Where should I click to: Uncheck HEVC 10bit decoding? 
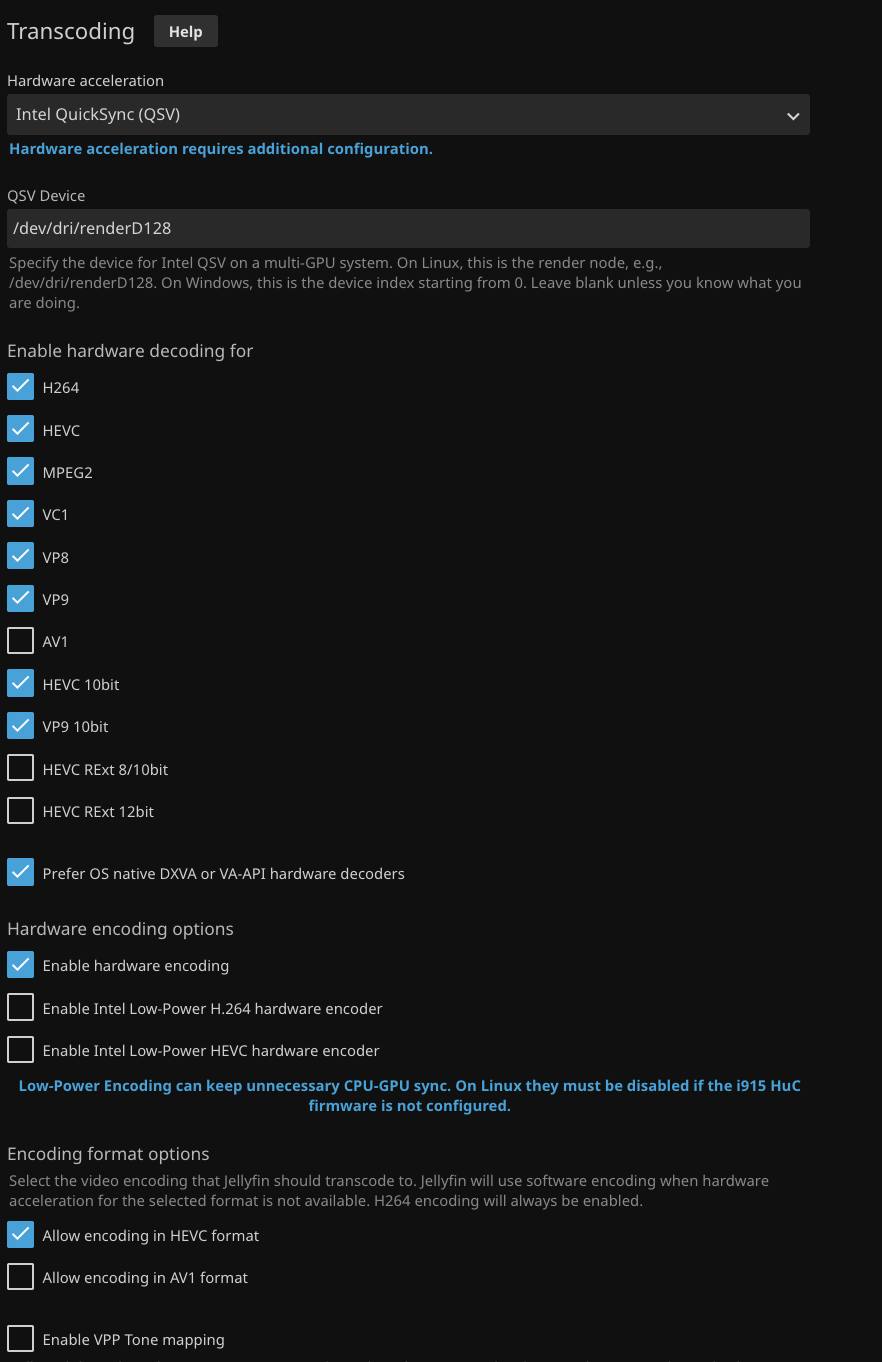tap(21, 684)
